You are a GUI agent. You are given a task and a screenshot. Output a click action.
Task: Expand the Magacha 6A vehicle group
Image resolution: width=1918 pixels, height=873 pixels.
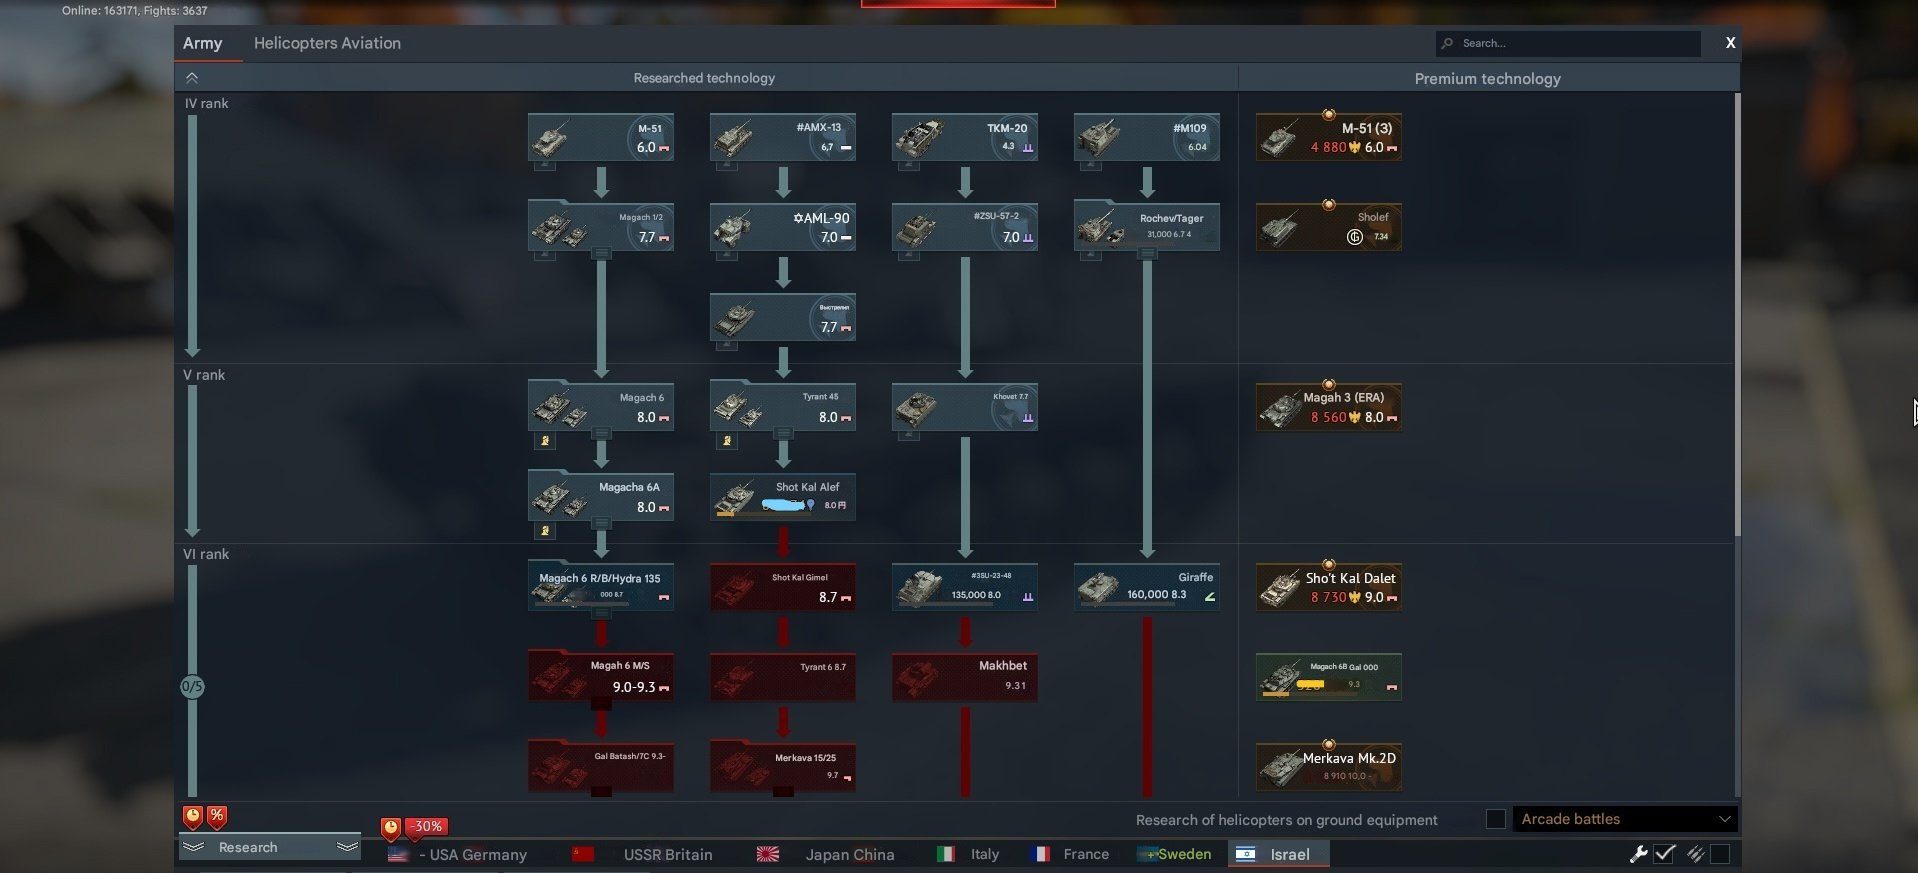tap(601, 524)
